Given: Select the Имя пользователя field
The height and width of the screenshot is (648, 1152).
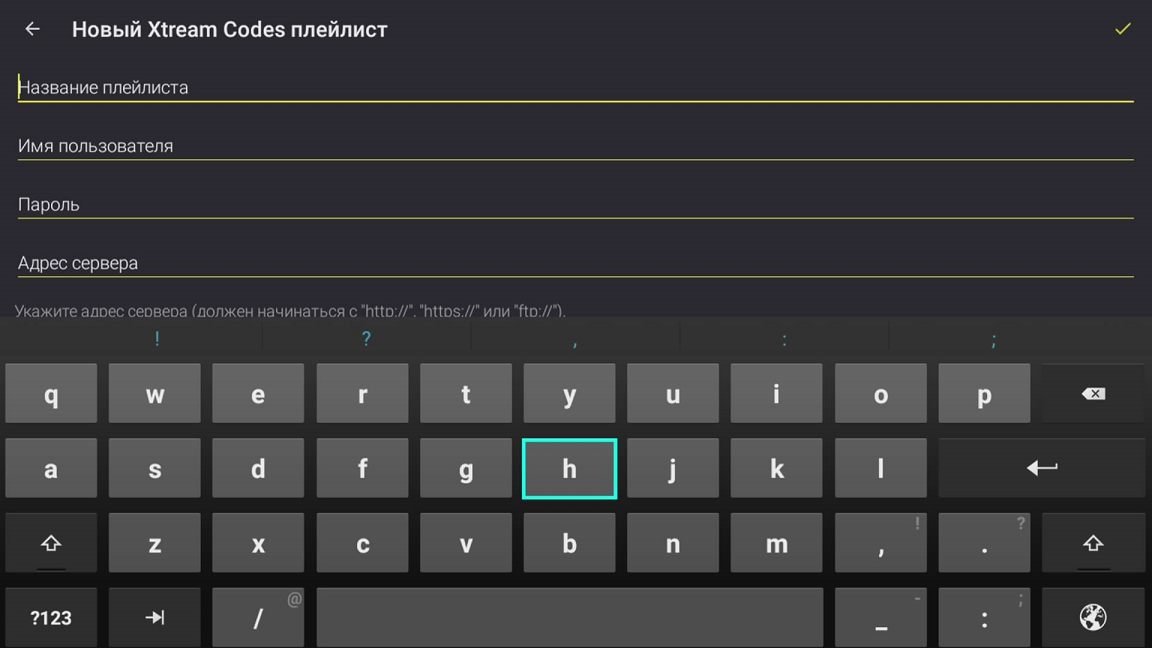Looking at the screenshot, I should 575,146.
